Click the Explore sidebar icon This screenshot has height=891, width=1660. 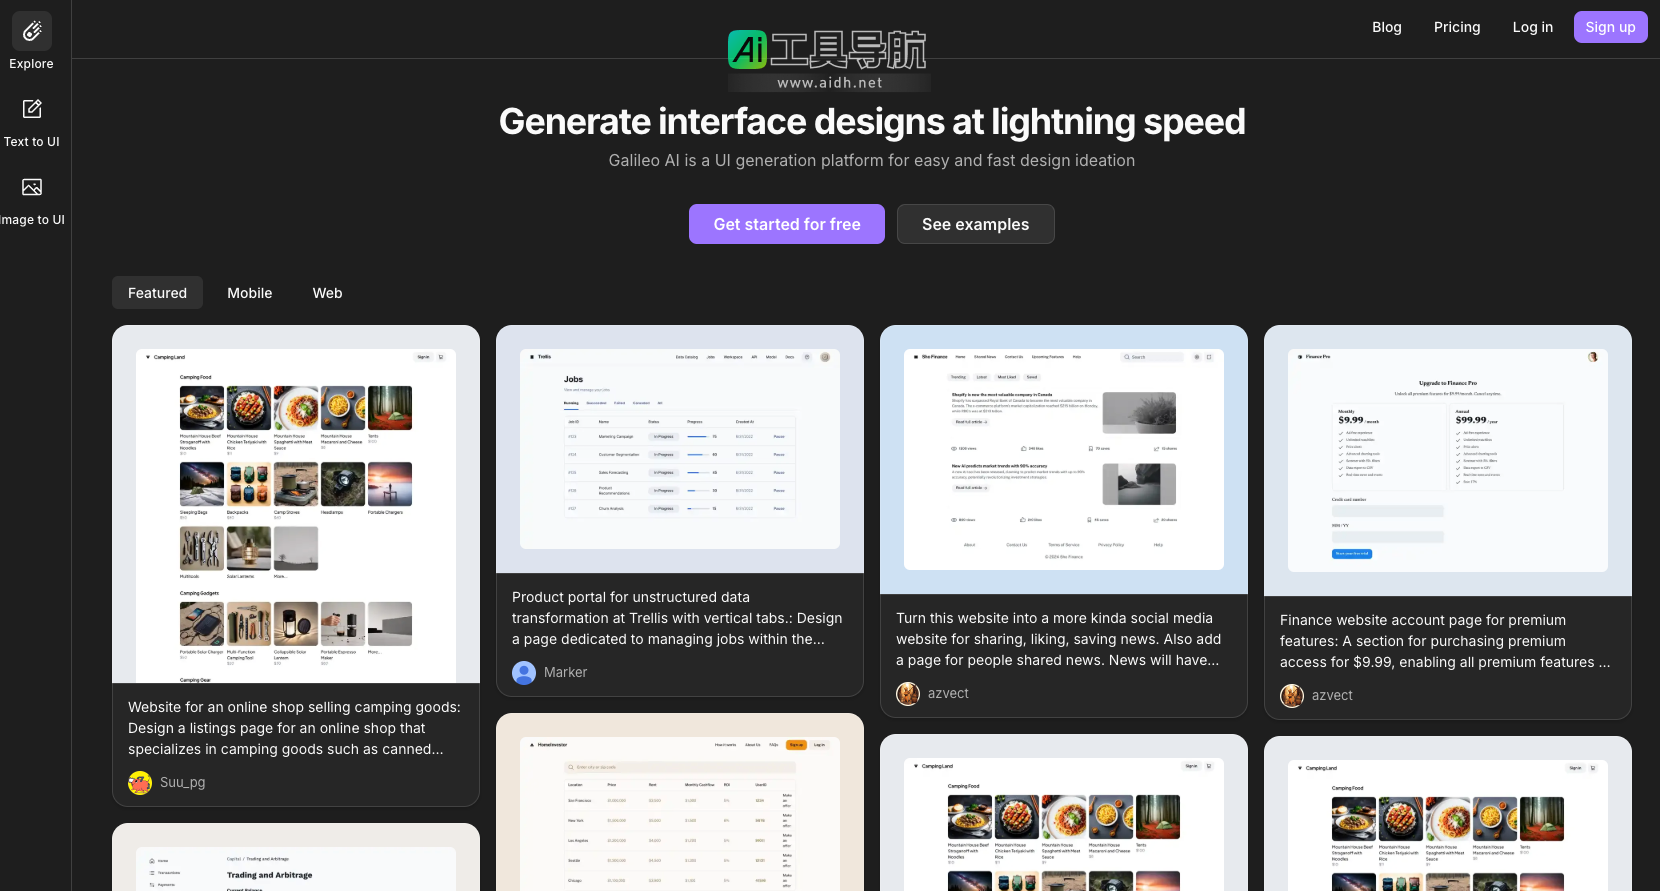[x=32, y=32]
